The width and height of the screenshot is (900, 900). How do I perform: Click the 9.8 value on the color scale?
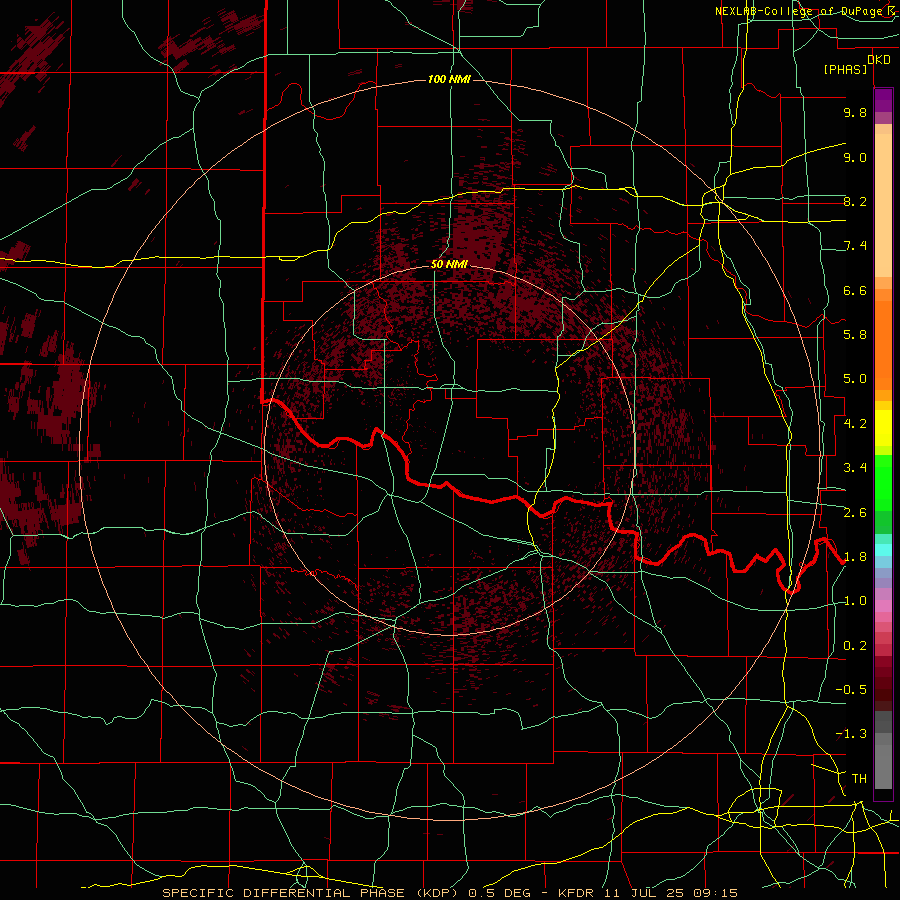(x=855, y=113)
